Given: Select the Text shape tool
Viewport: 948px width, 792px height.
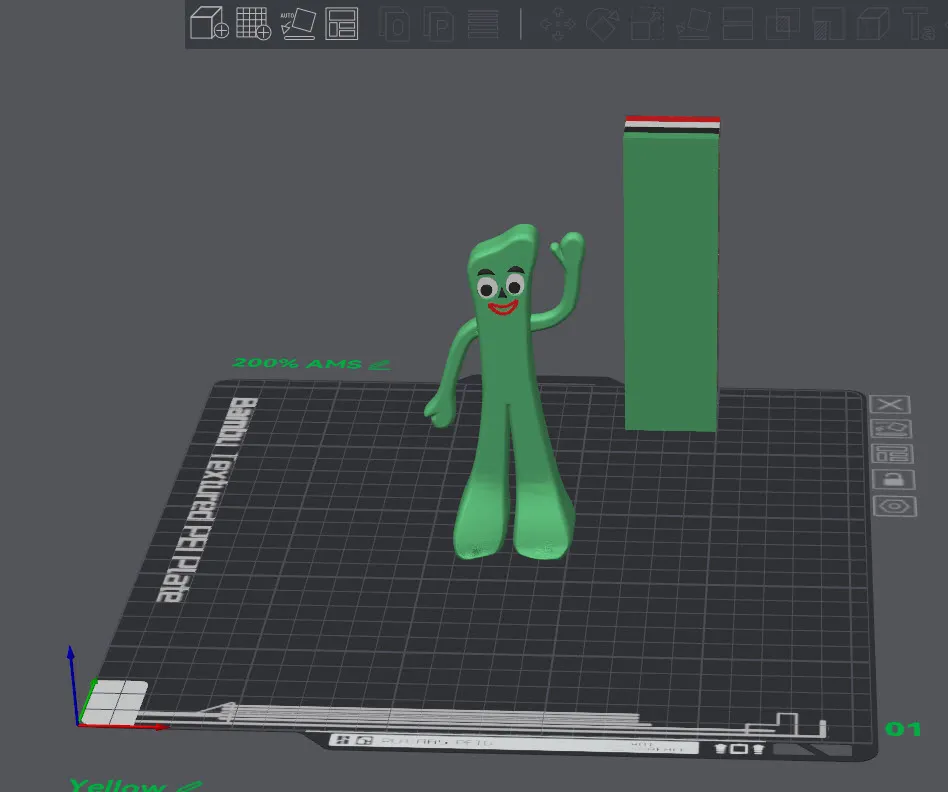Looking at the screenshot, I should click(918, 25).
